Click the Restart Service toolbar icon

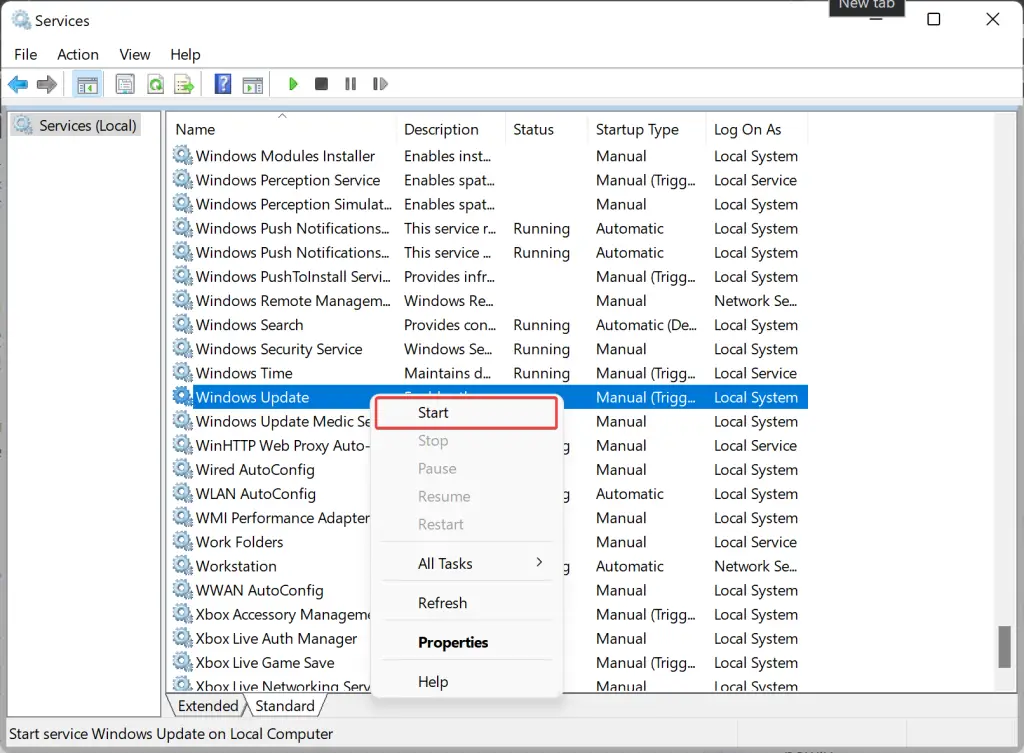coord(380,84)
